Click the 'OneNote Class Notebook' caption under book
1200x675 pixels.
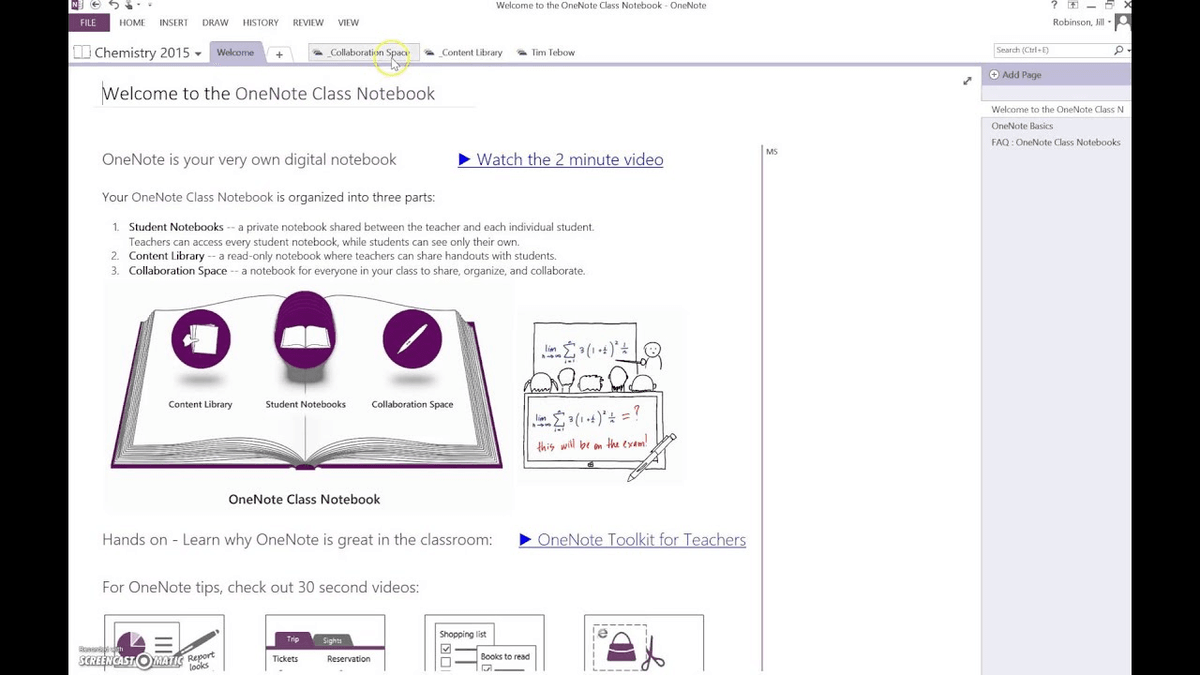[x=304, y=499]
